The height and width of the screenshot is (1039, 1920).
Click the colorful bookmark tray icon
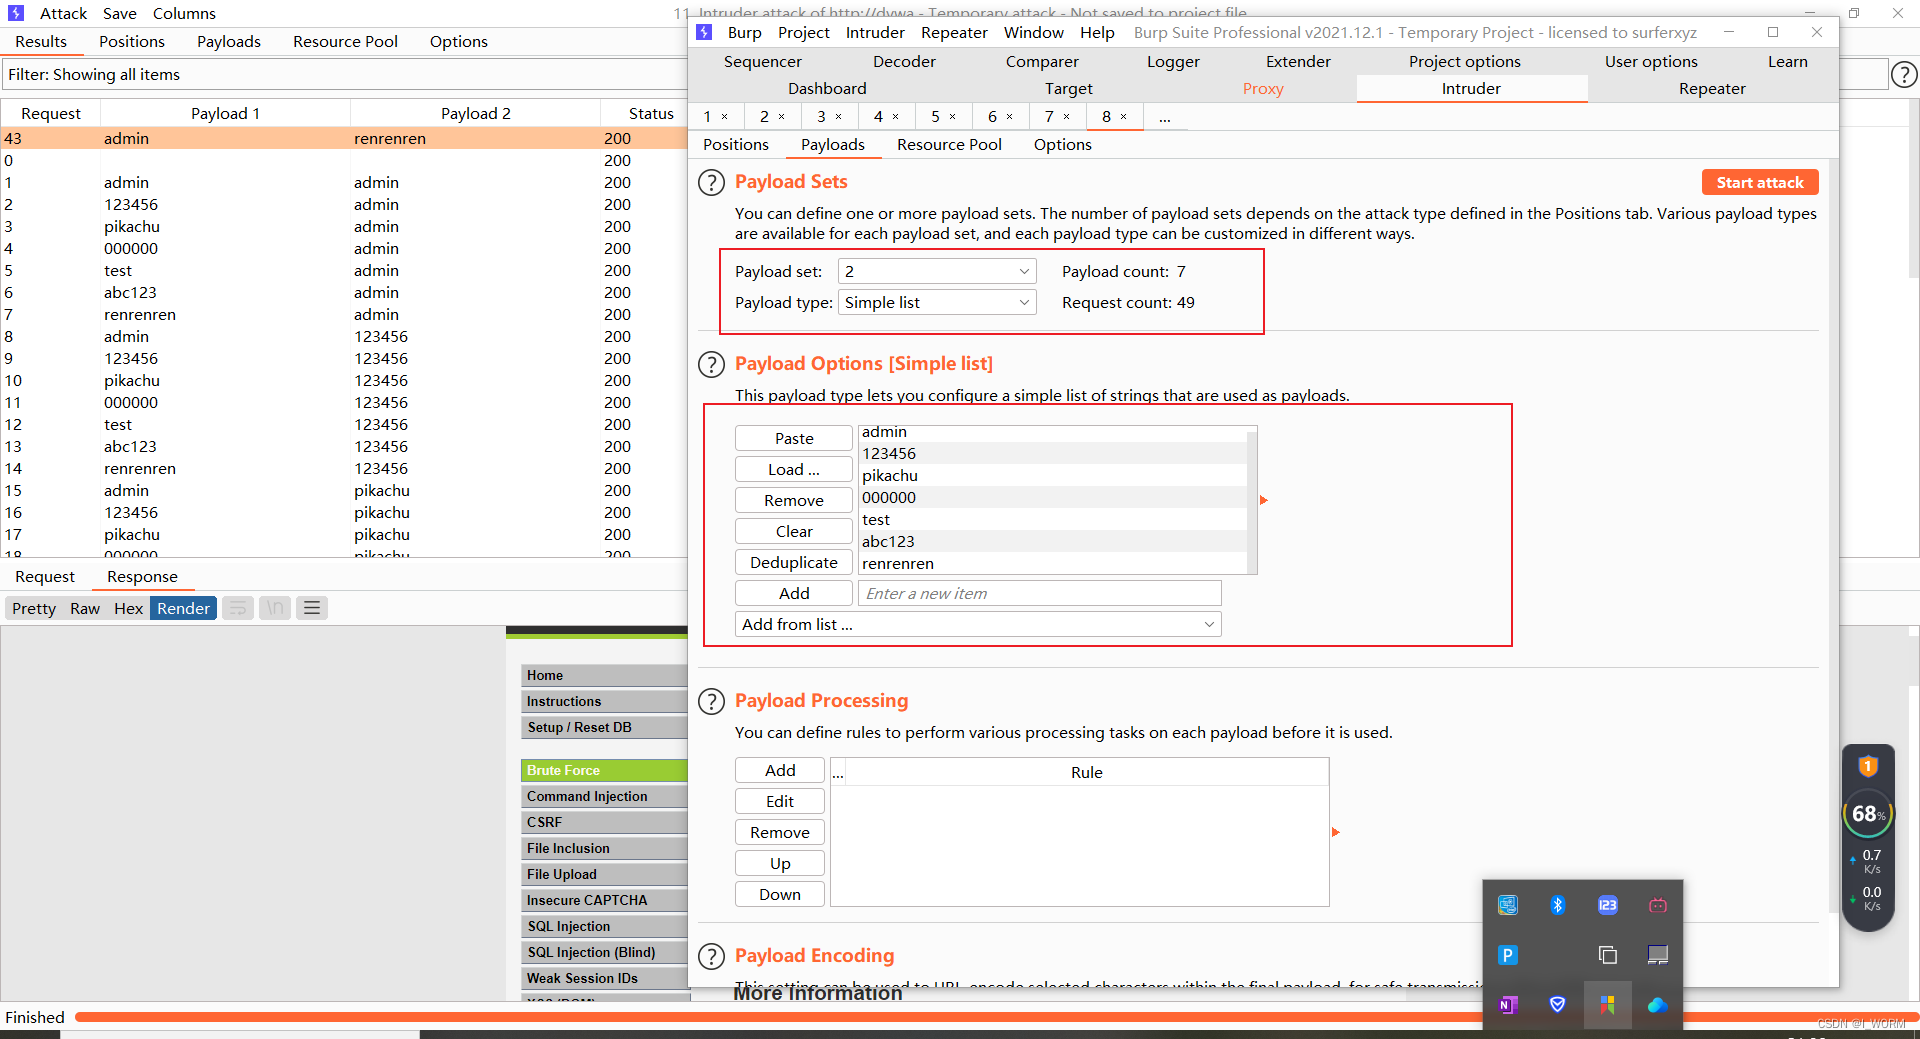[x=1607, y=1005]
